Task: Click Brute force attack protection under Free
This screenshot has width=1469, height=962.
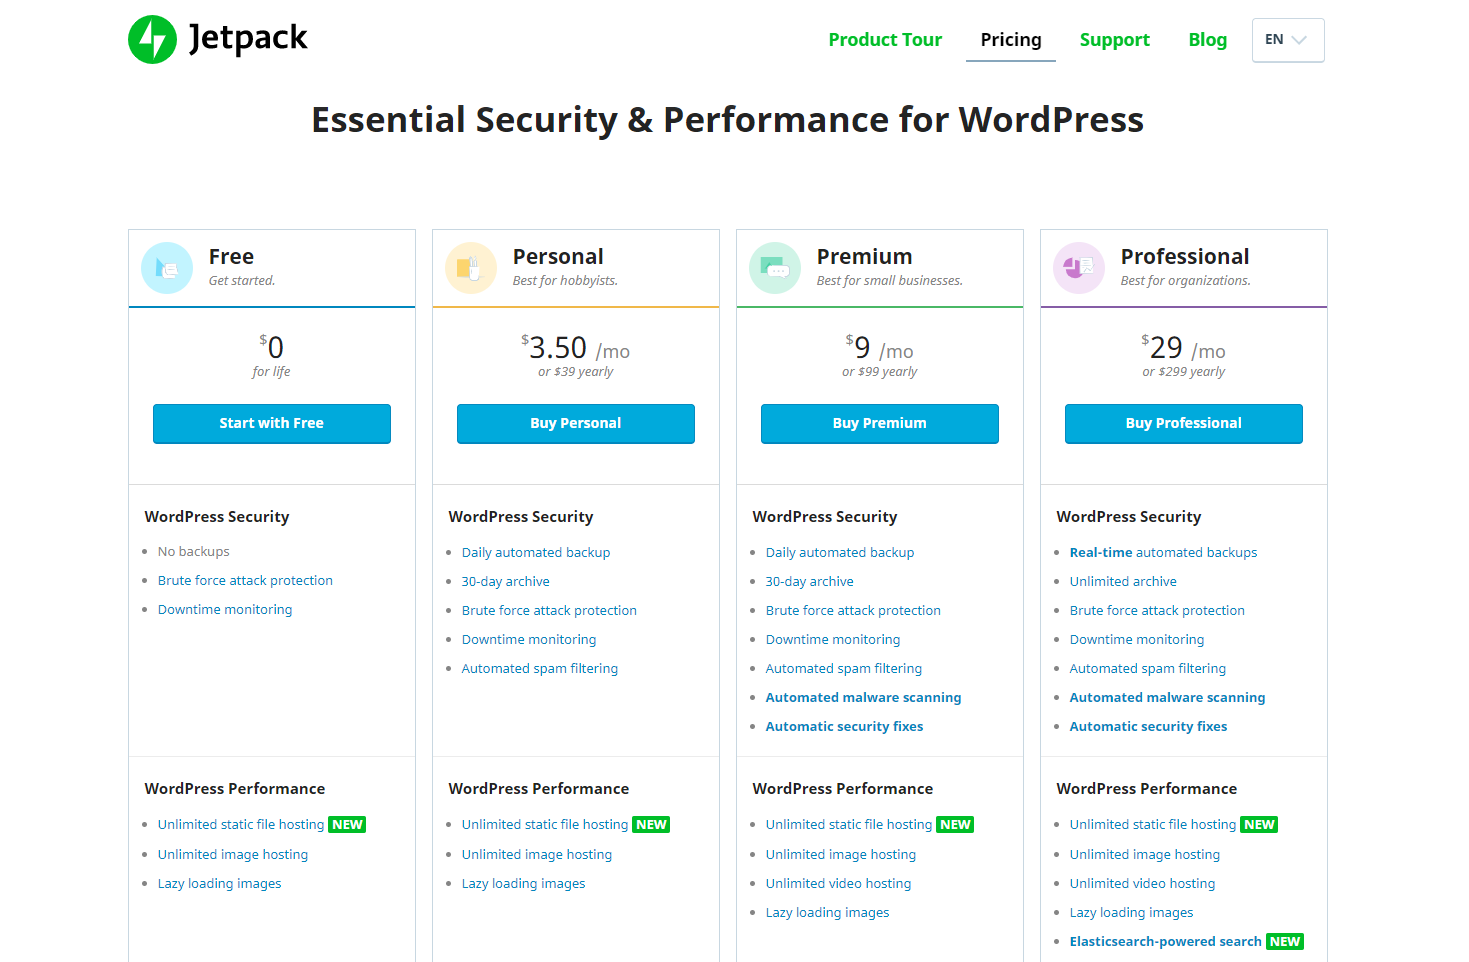Action: (245, 580)
